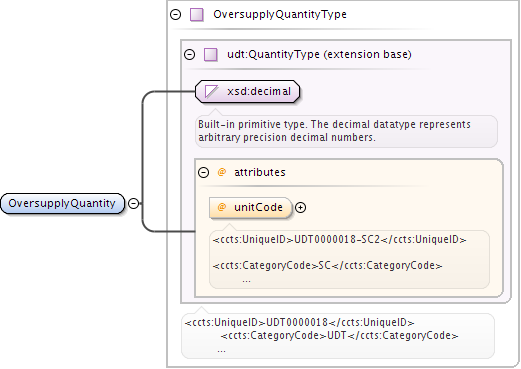Click the xsd:decimal simple type icon
This screenshot has width=521, height=369.
(x=211, y=91)
